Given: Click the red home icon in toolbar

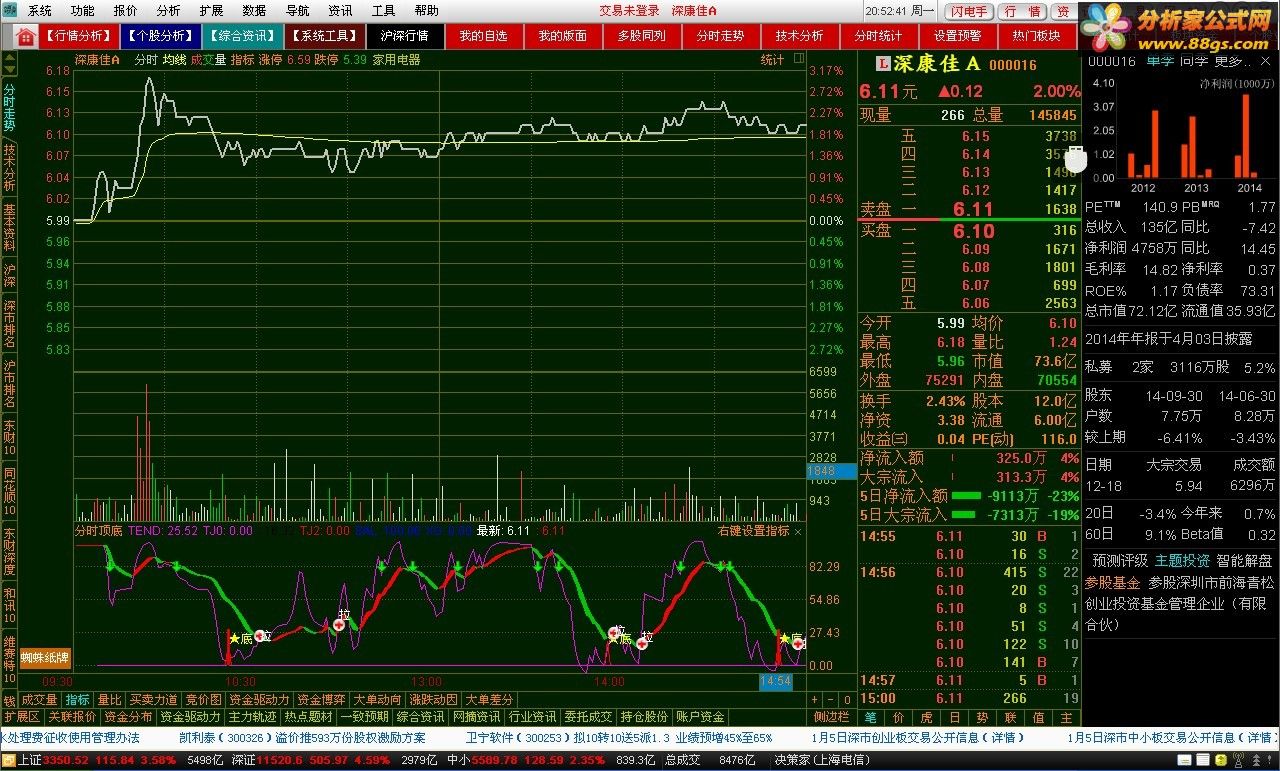Looking at the screenshot, I should (x=26, y=36).
